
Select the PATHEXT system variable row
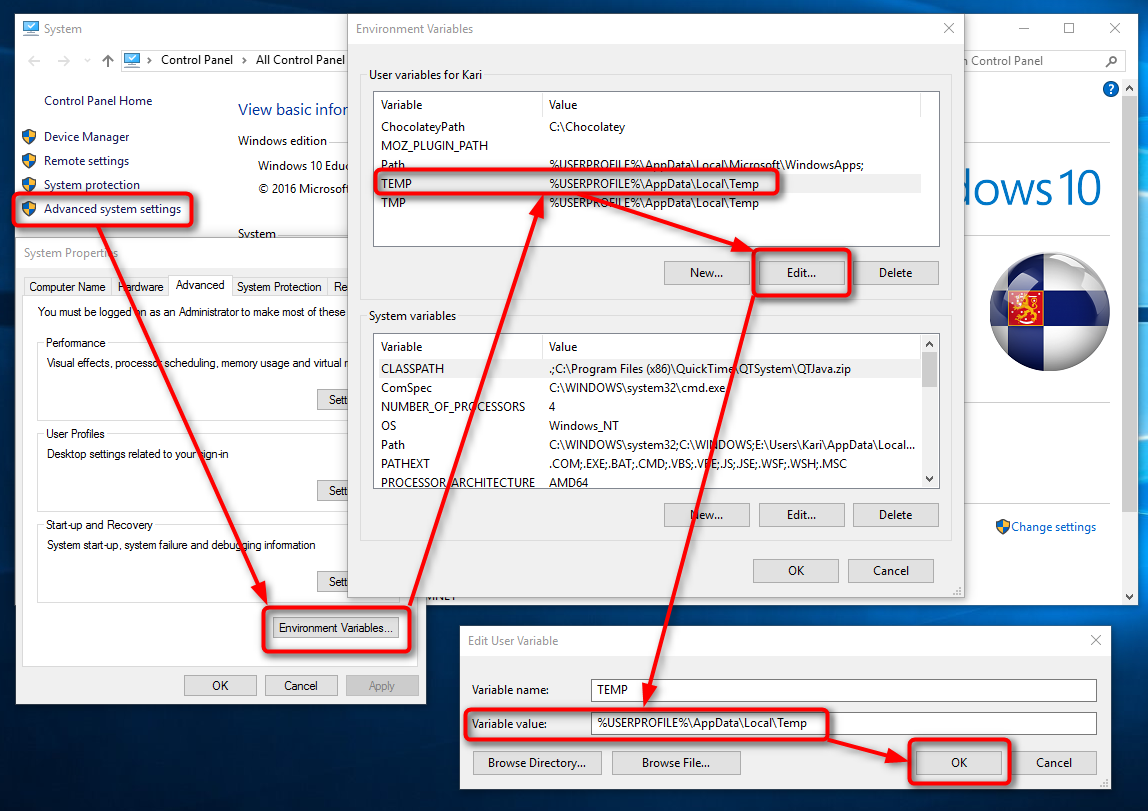pos(647,464)
